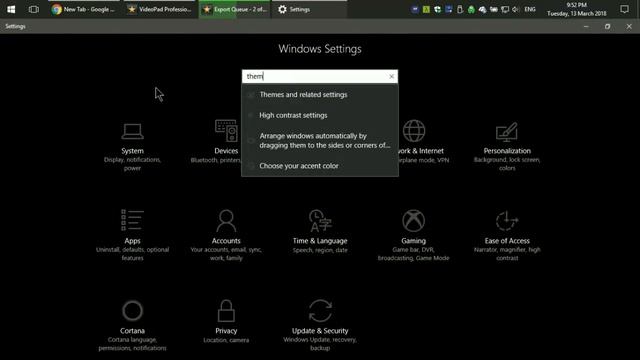640x360 pixels.
Task: Switch to VideoPad Professional taskbar window
Action: pos(160,9)
